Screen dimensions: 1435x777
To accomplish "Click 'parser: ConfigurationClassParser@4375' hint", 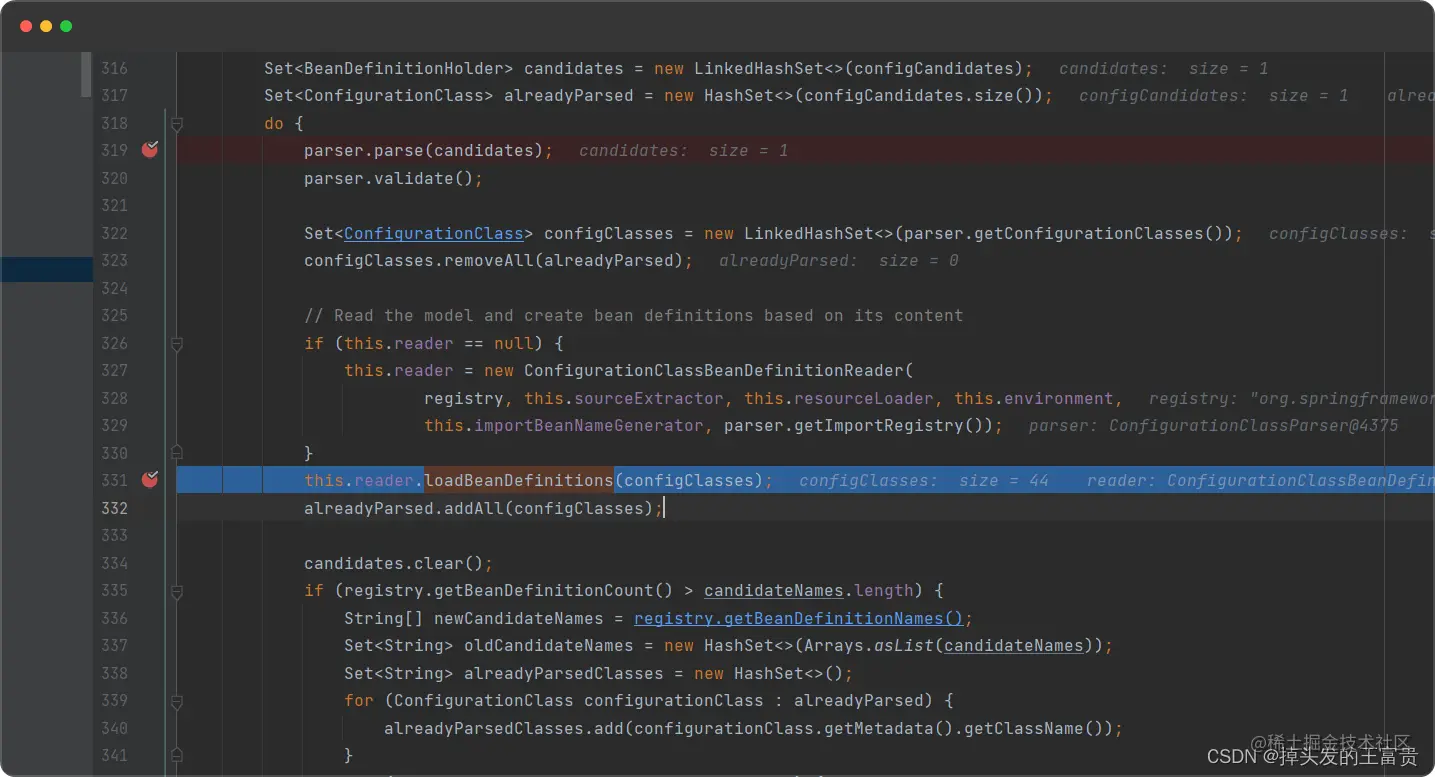I will coord(1214,425).
